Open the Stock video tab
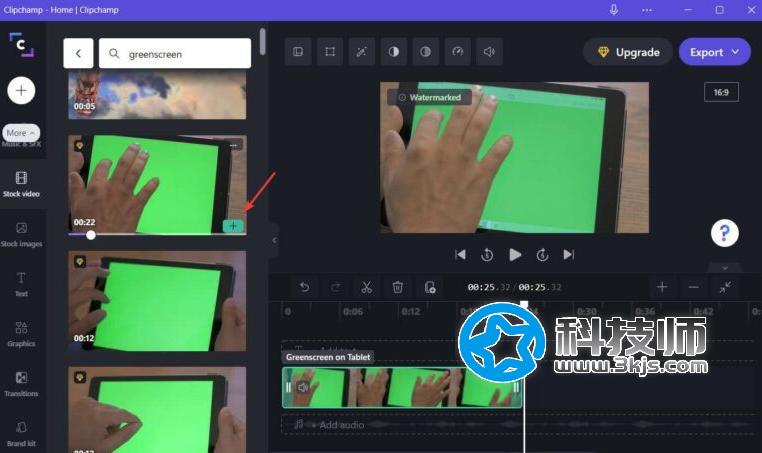Viewport: 762px width, 453px height. (21, 184)
